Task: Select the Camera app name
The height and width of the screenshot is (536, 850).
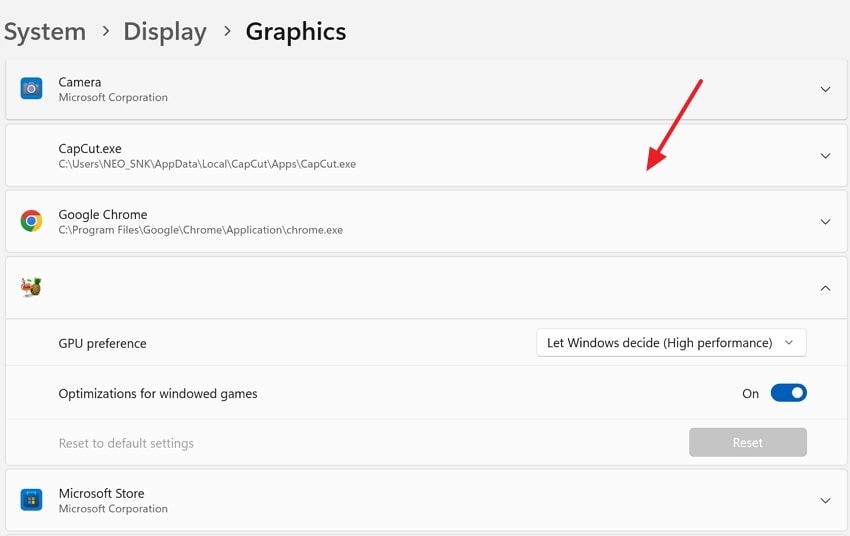Action: [x=80, y=82]
